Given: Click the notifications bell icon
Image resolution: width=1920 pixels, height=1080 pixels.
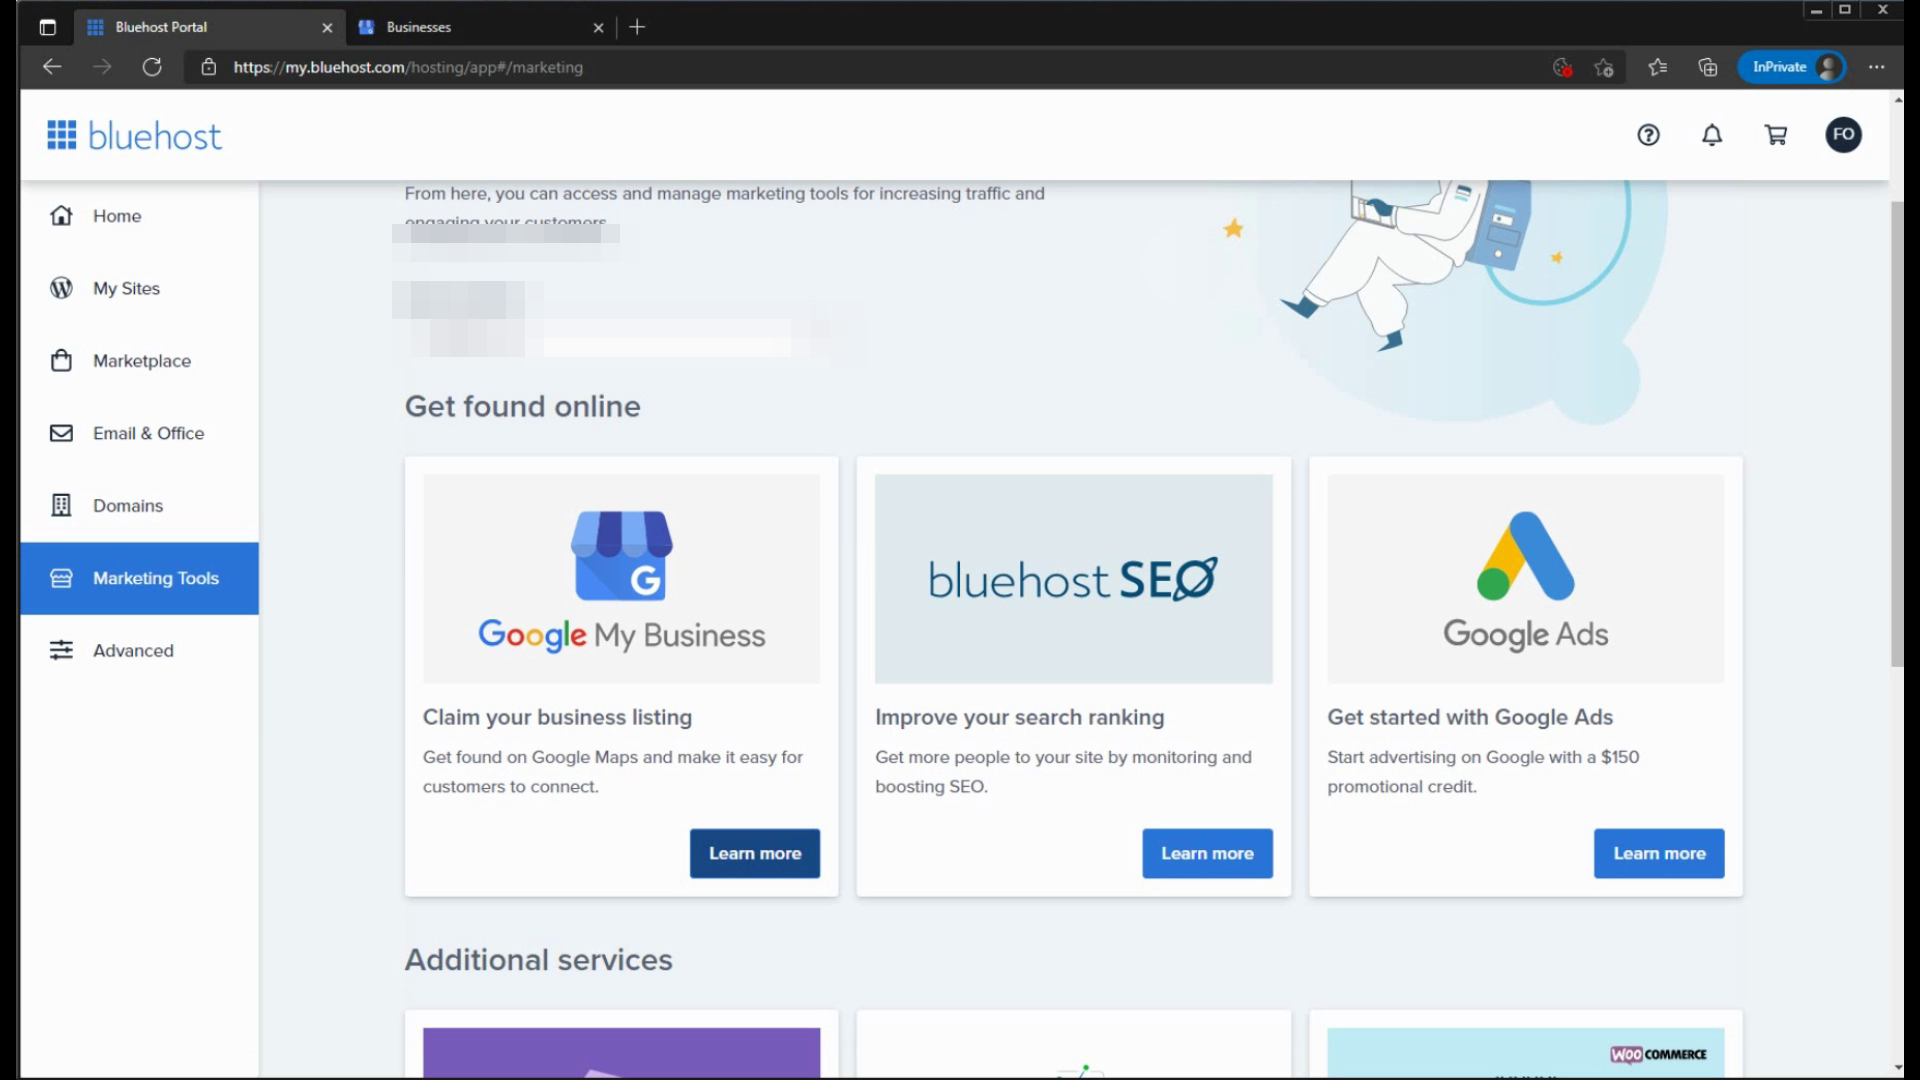Looking at the screenshot, I should tap(1712, 135).
